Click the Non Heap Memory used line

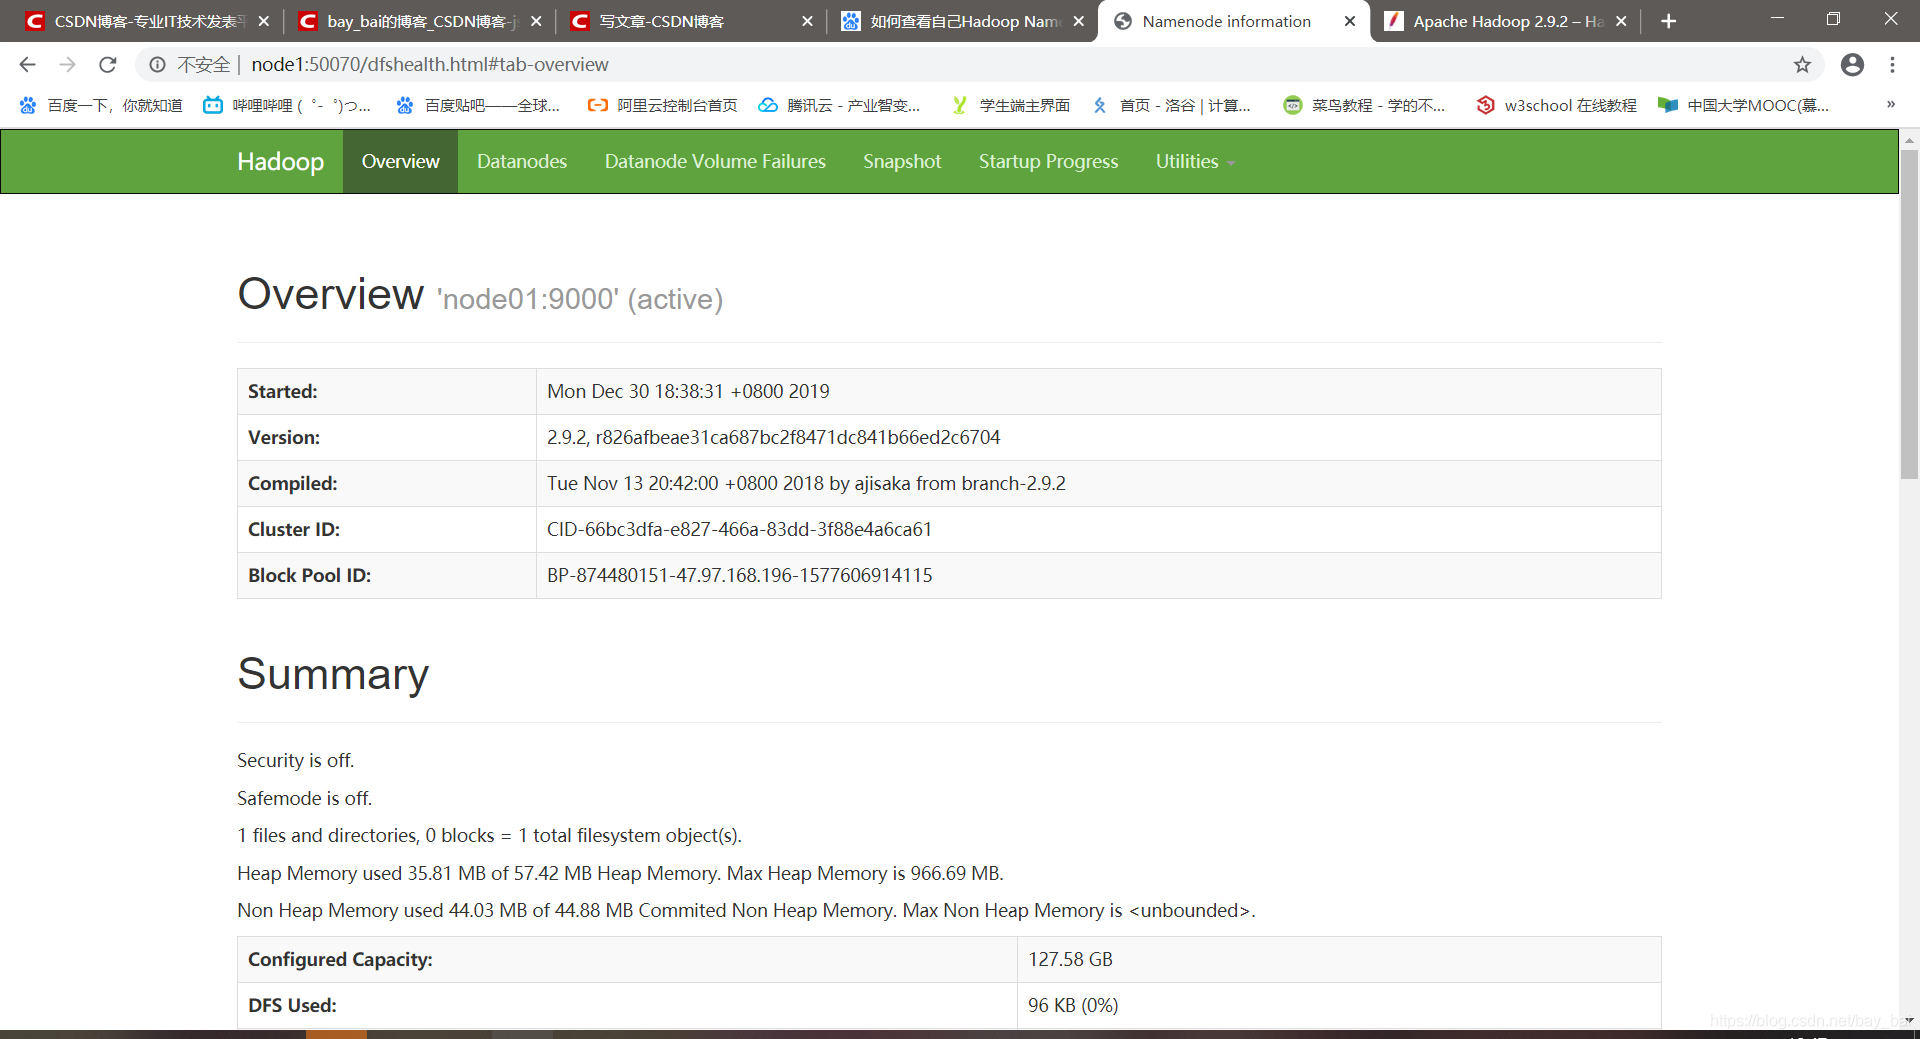746,911
